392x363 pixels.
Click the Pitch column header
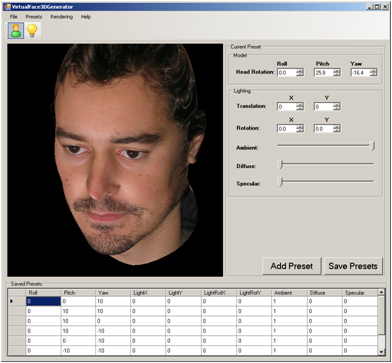(x=78, y=293)
